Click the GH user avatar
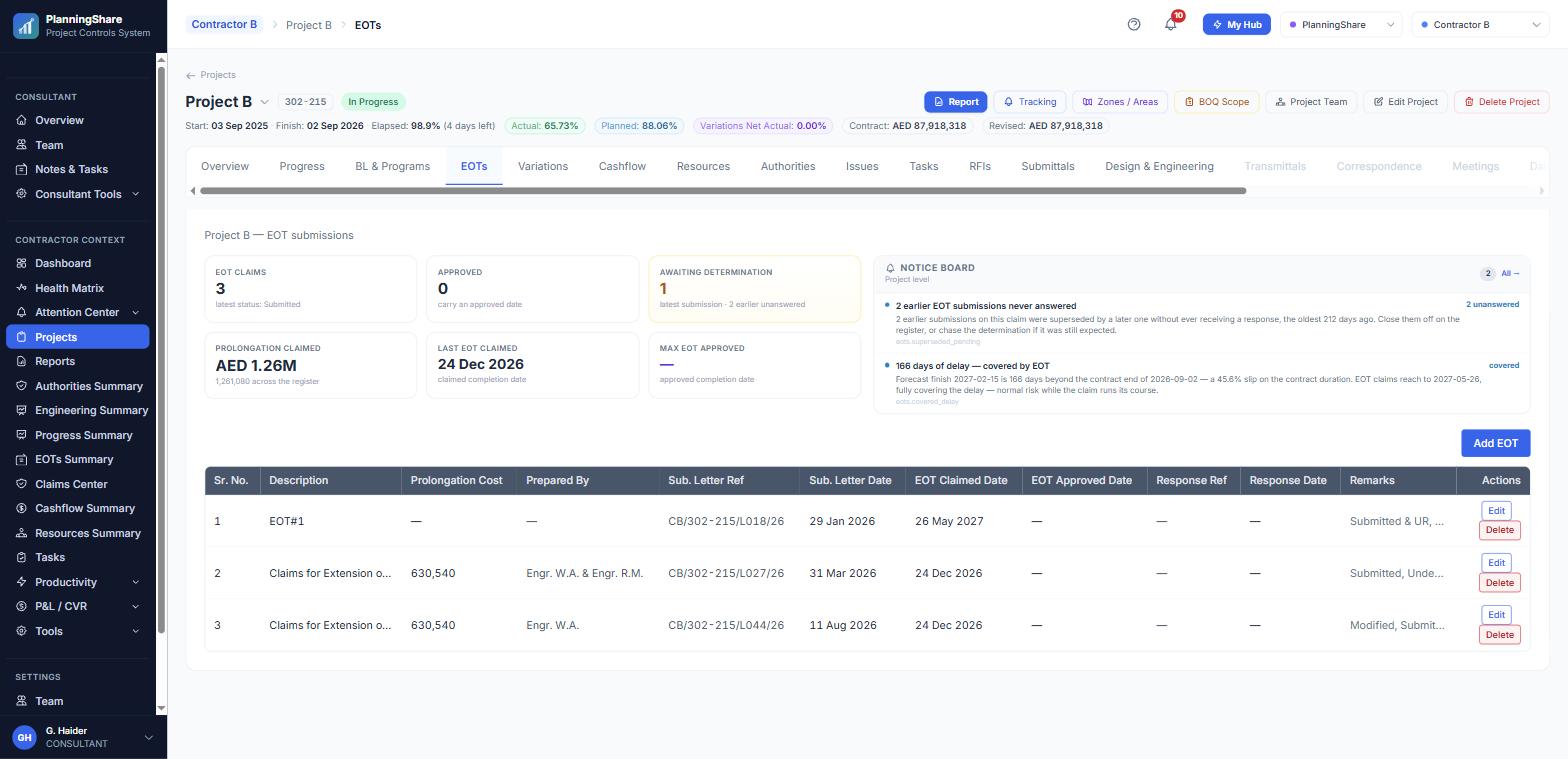This screenshot has width=1568, height=759. click(24, 737)
